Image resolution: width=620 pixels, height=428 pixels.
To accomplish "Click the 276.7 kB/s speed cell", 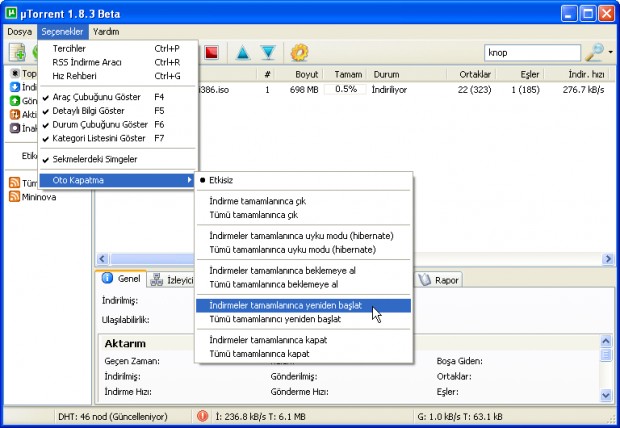I will [583, 90].
